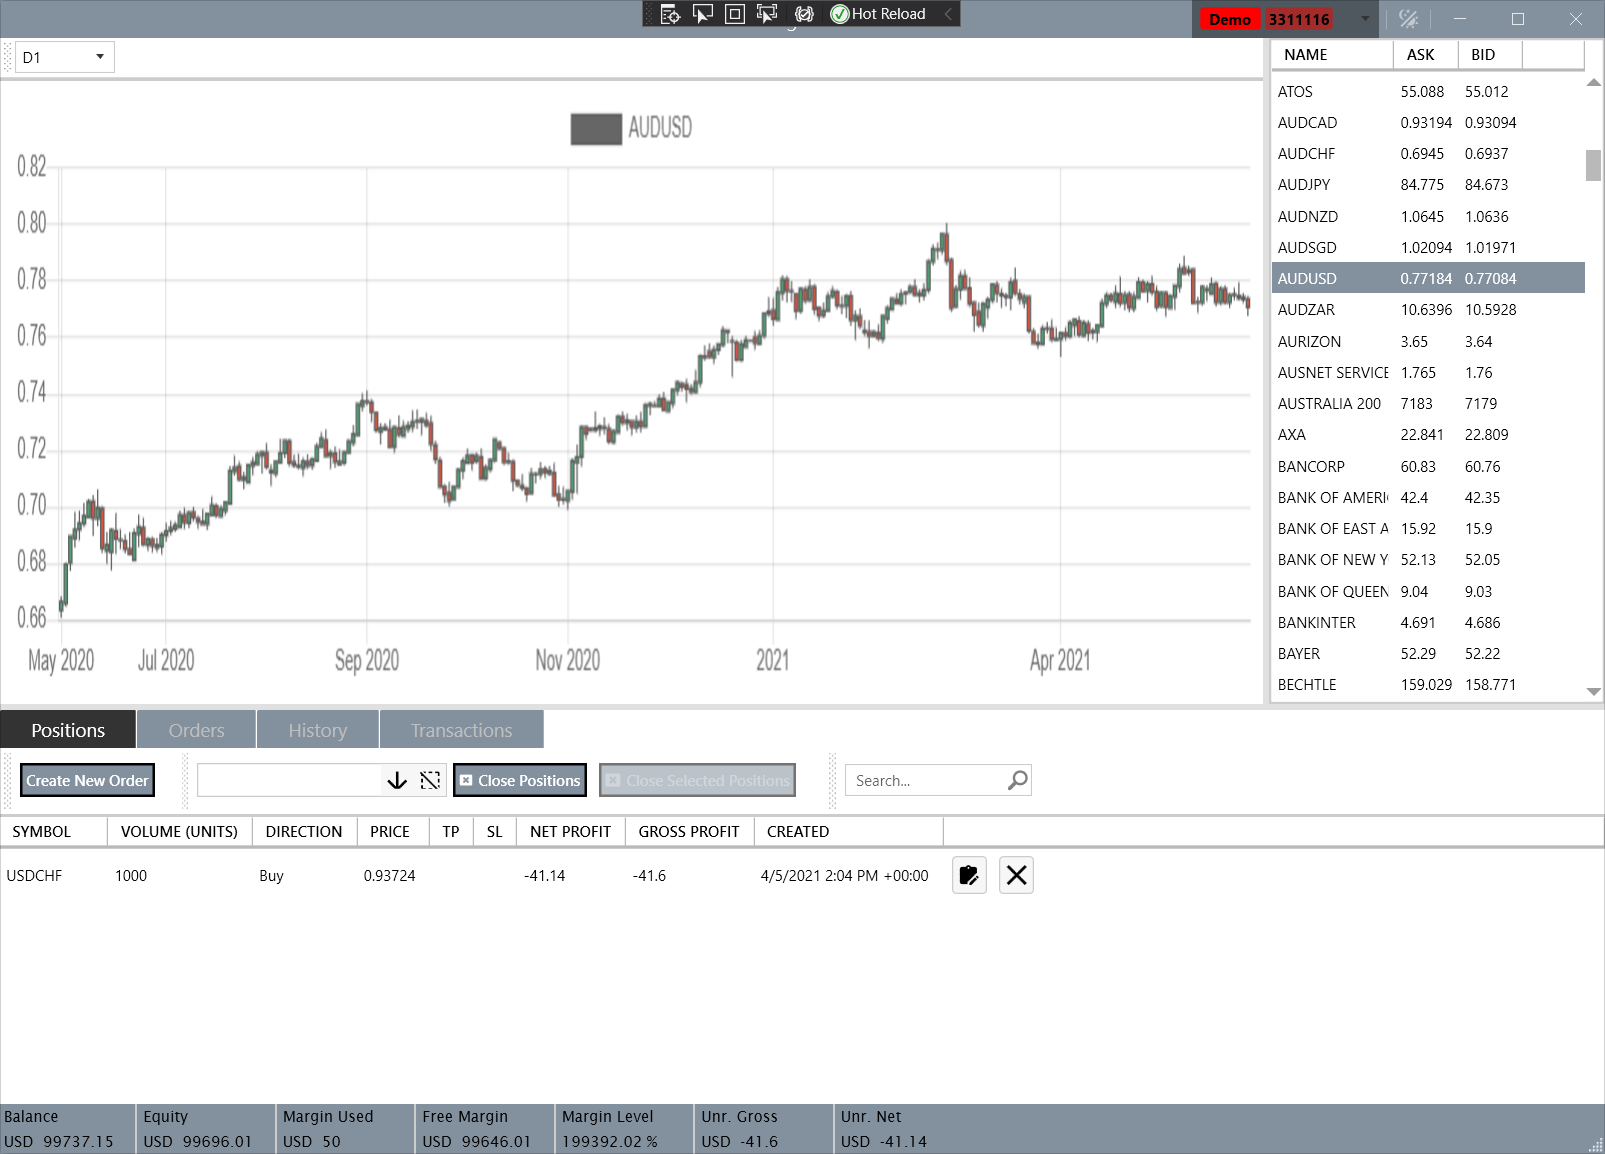
Task: Switch to the Orders tab
Action: tap(196, 730)
